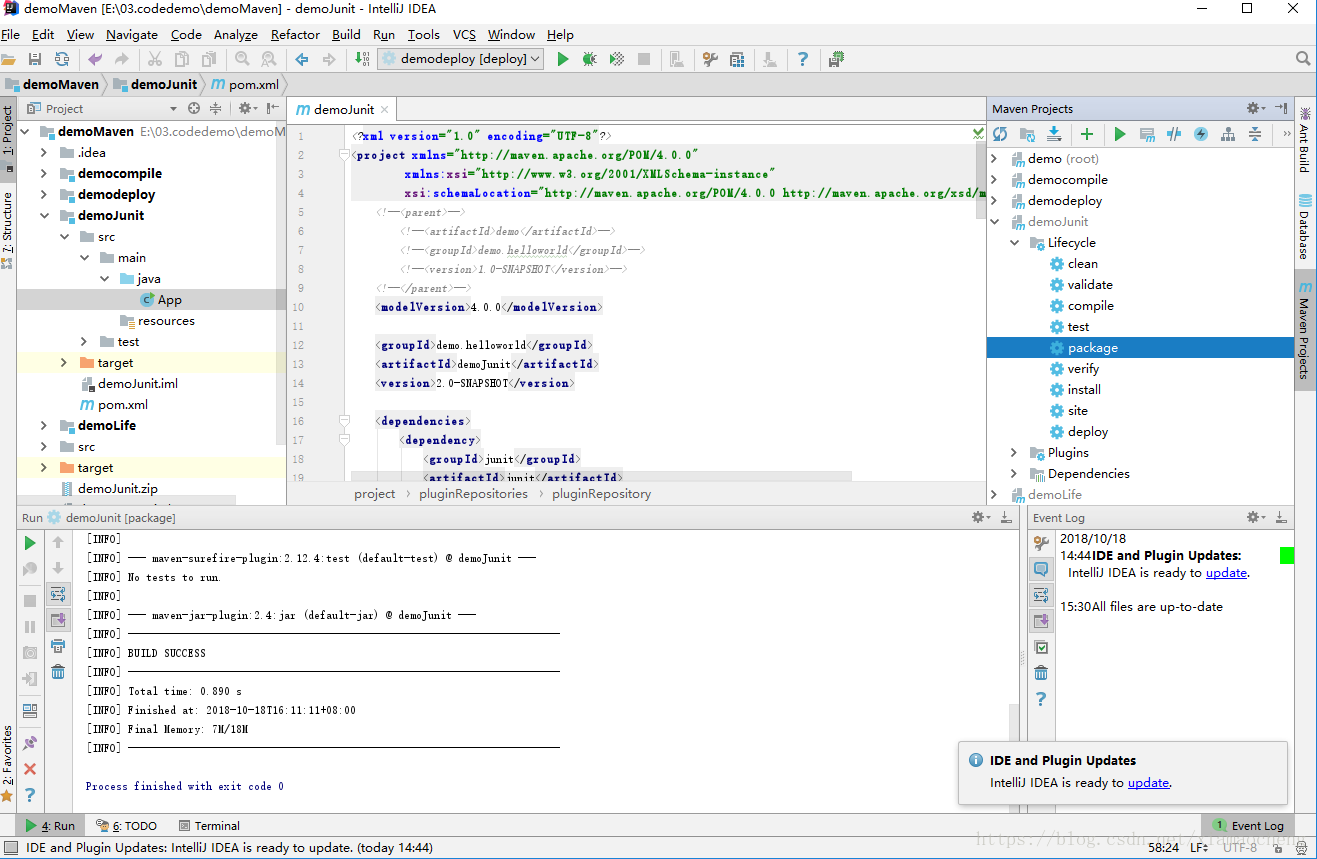The height and width of the screenshot is (859, 1317).
Task: Run with coverage icon in main toolbar
Action: tap(617, 60)
